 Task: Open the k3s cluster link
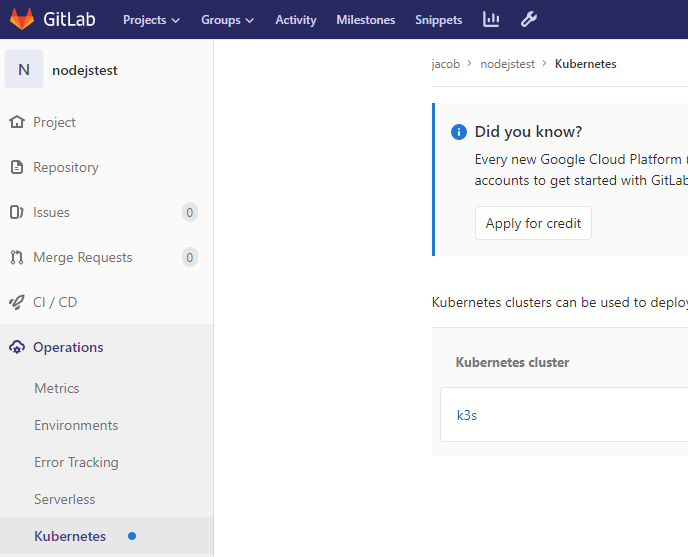pos(466,415)
